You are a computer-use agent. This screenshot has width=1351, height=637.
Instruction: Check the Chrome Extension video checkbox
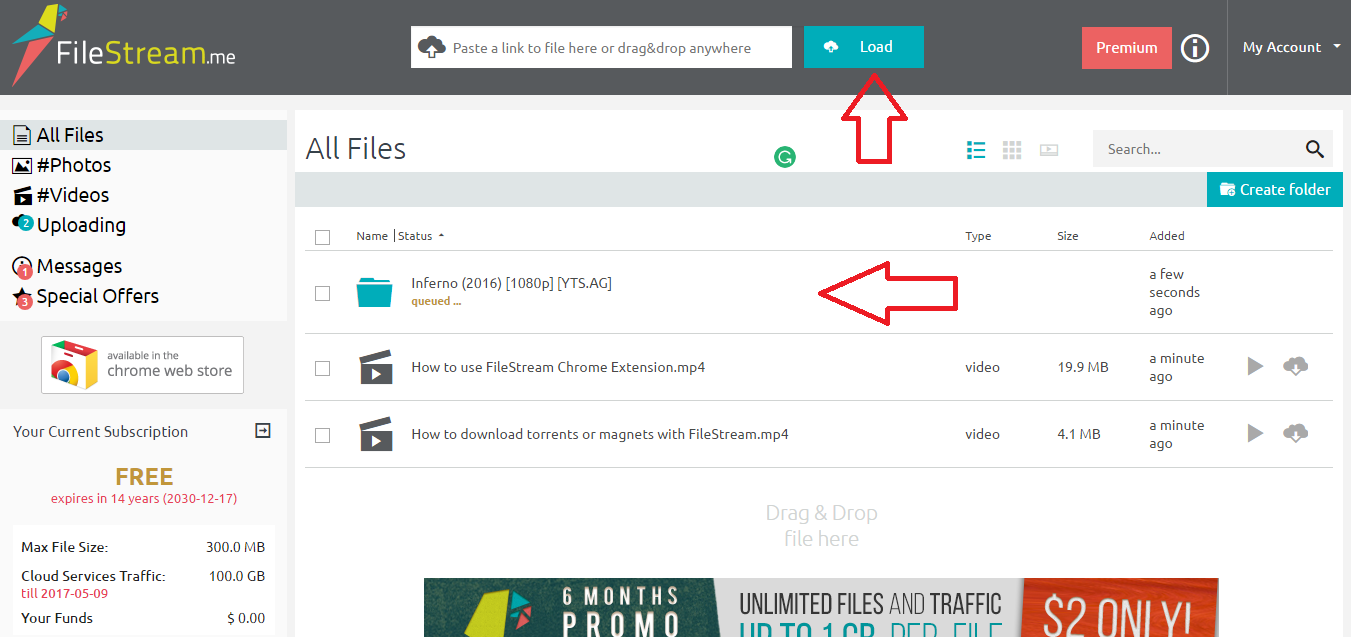(322, 368)
